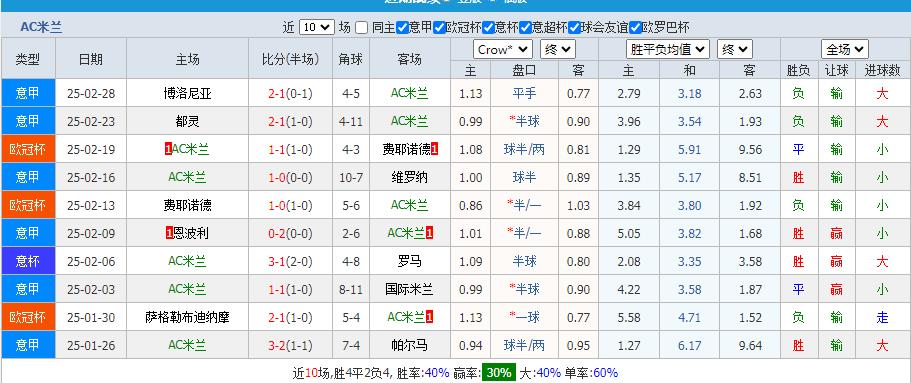Click the 盘口 column header
Viewport: 911px width, 383px height.
[524, 70]
